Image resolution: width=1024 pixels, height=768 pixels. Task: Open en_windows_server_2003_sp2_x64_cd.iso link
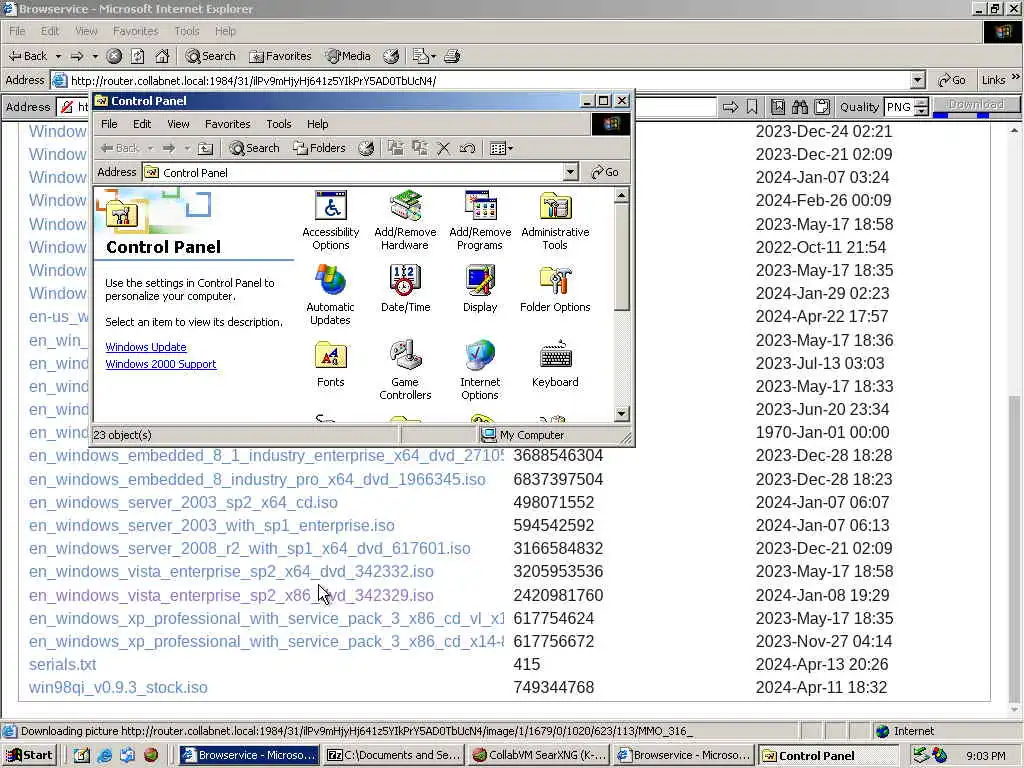point(183,502)
